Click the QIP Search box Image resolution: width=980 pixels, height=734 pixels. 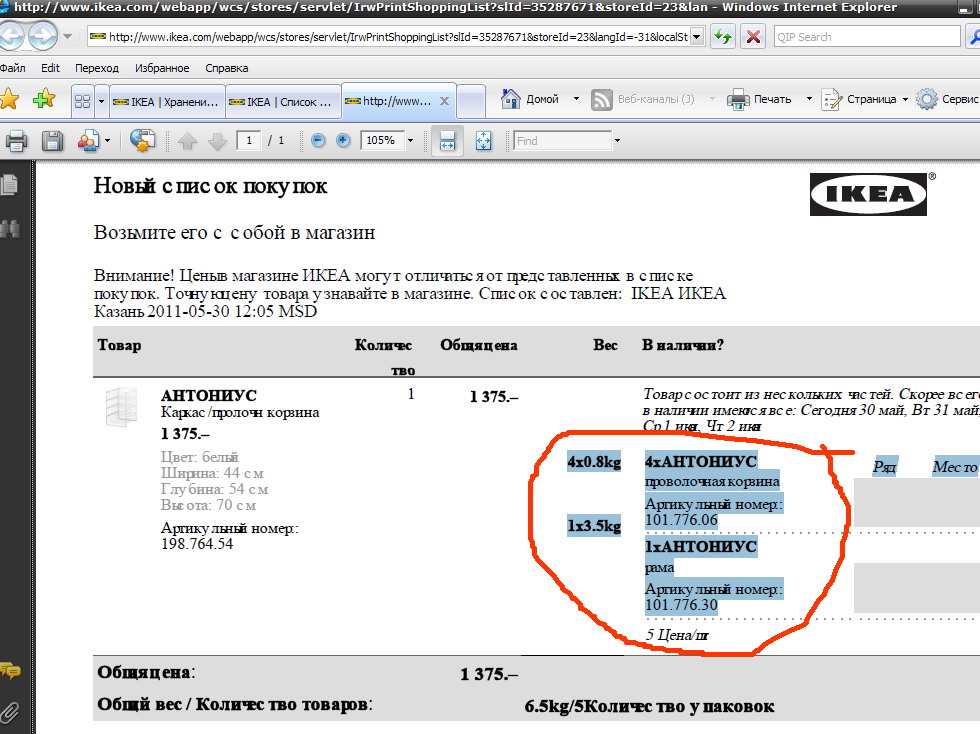pyautogui.click(x=867, y=37)
